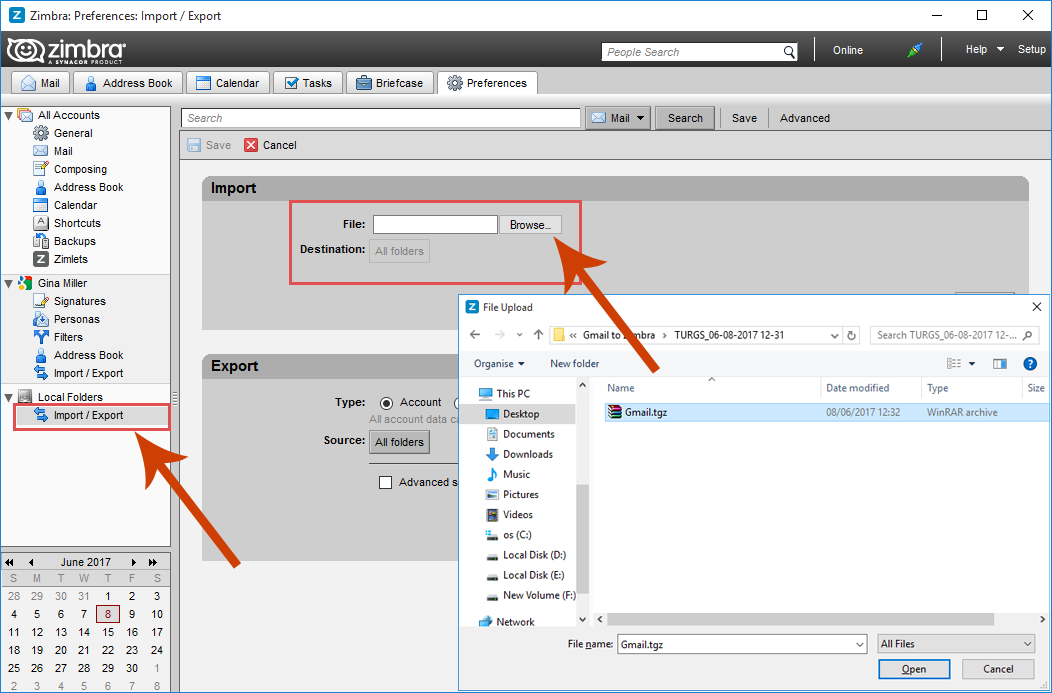This screenshot has height=693, width=1052.
Task: Open Filters under Gina Miller
Action: click(x=68, y=337)
